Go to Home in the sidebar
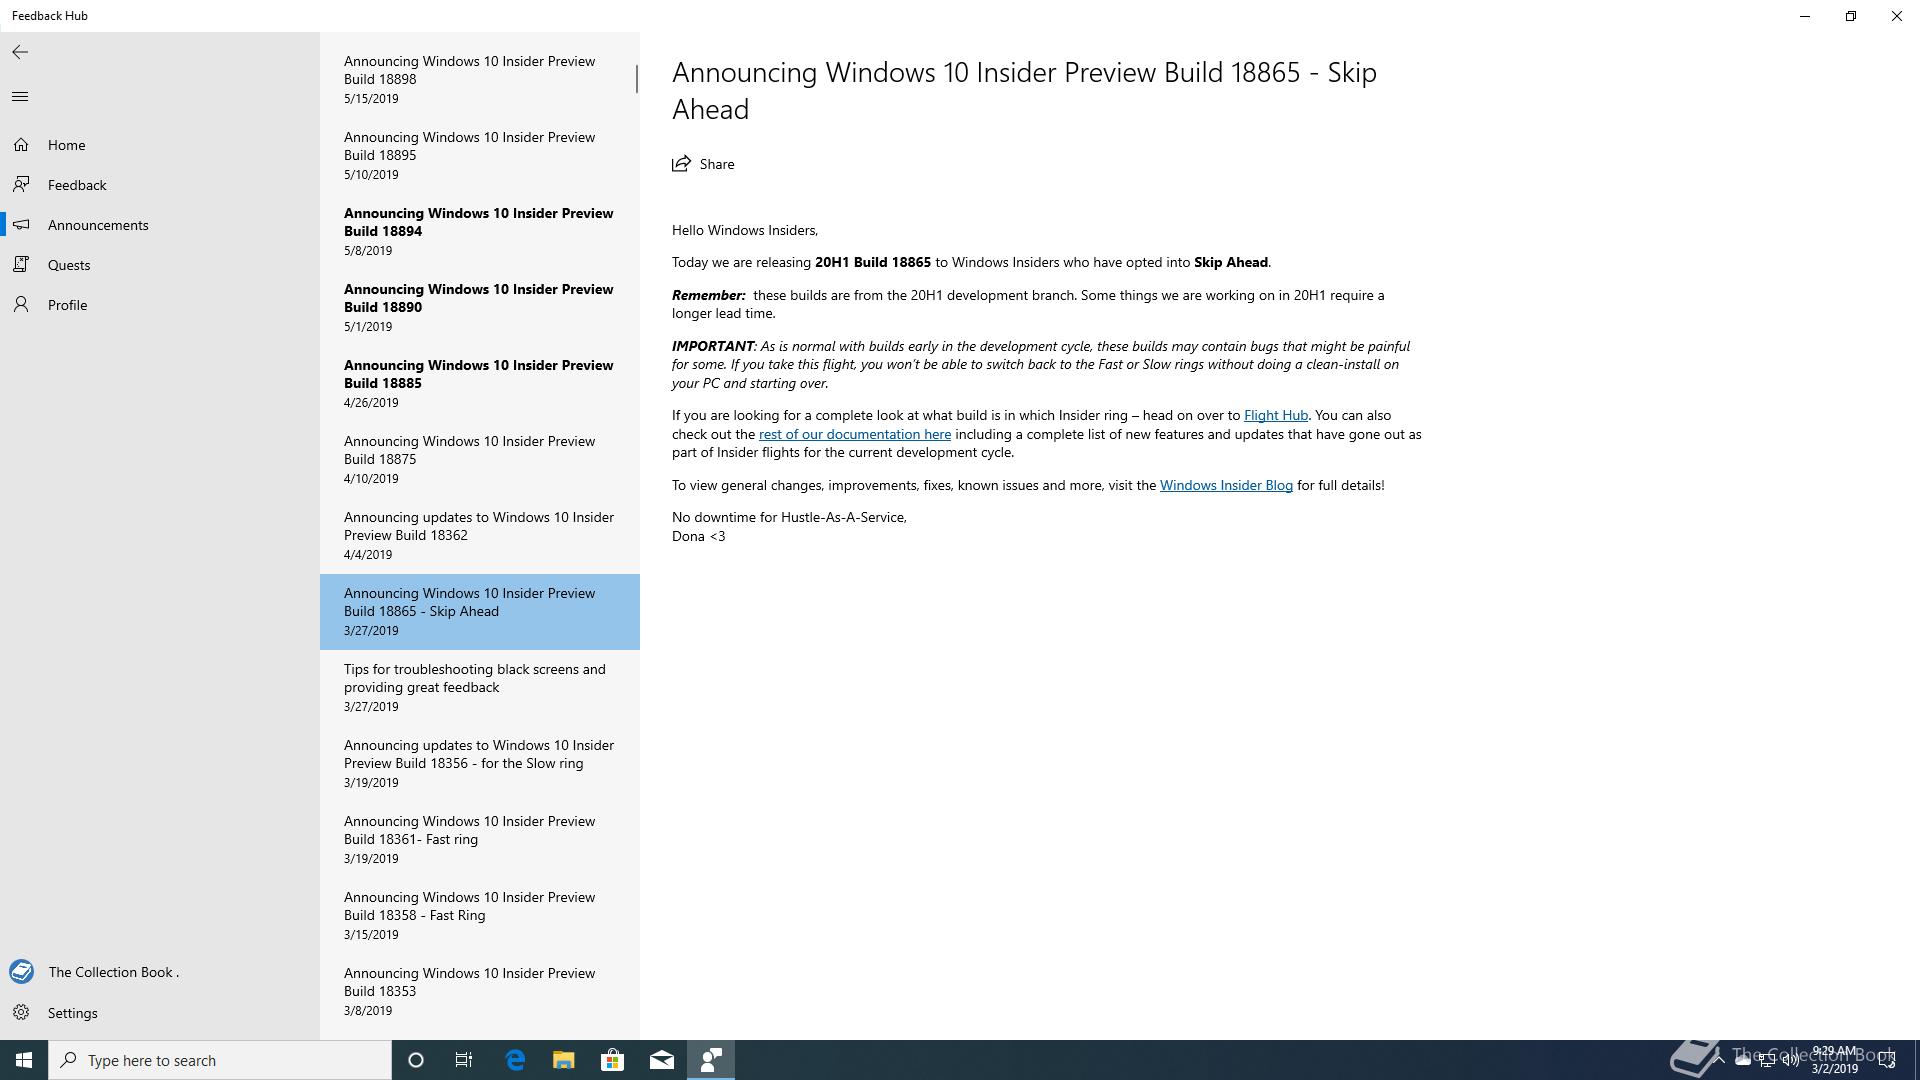 [x=160, y=145]
